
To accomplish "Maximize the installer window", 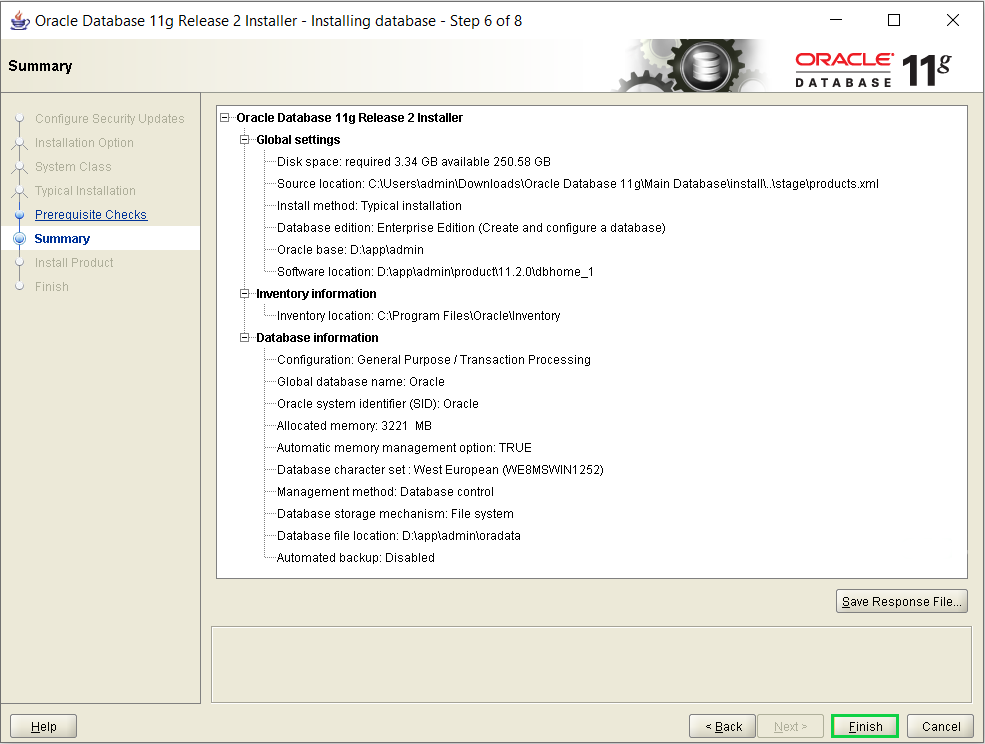I will [894, 20].
